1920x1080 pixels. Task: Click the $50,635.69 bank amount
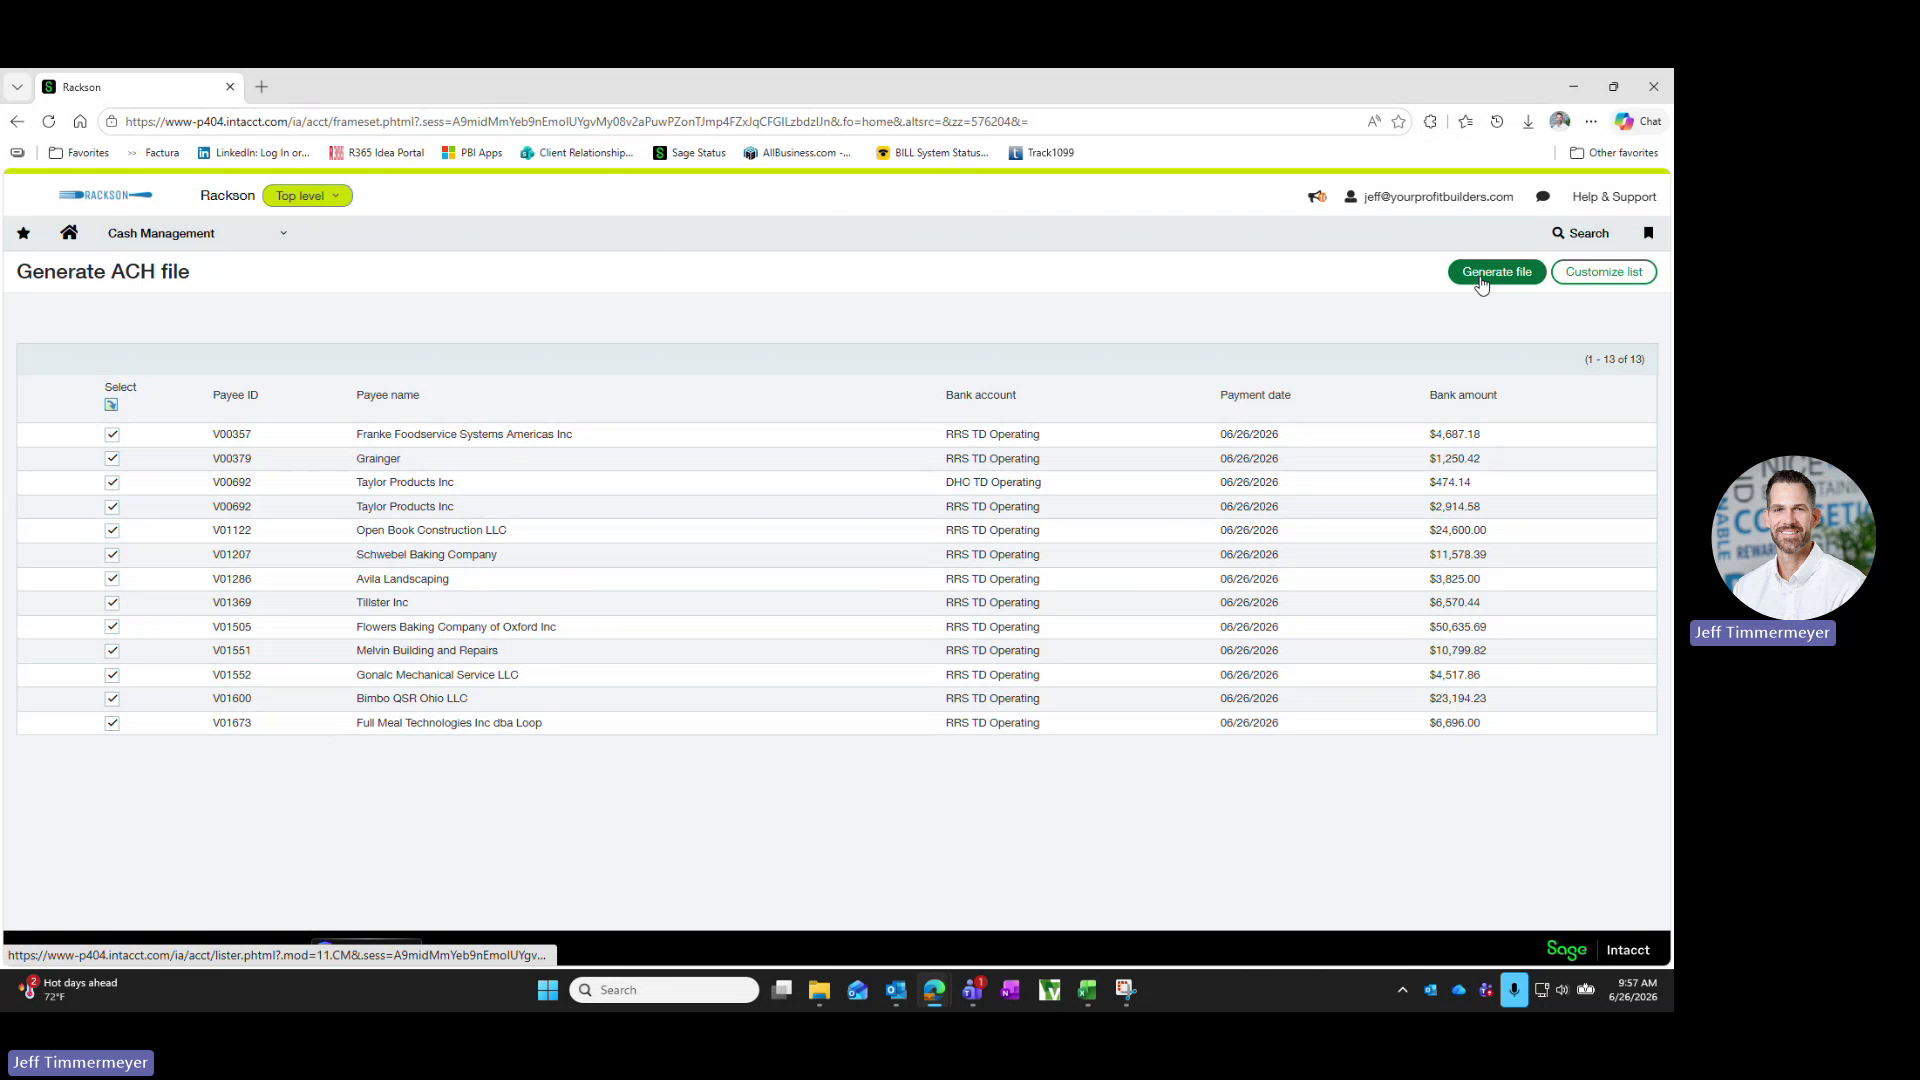[1458, 627]
